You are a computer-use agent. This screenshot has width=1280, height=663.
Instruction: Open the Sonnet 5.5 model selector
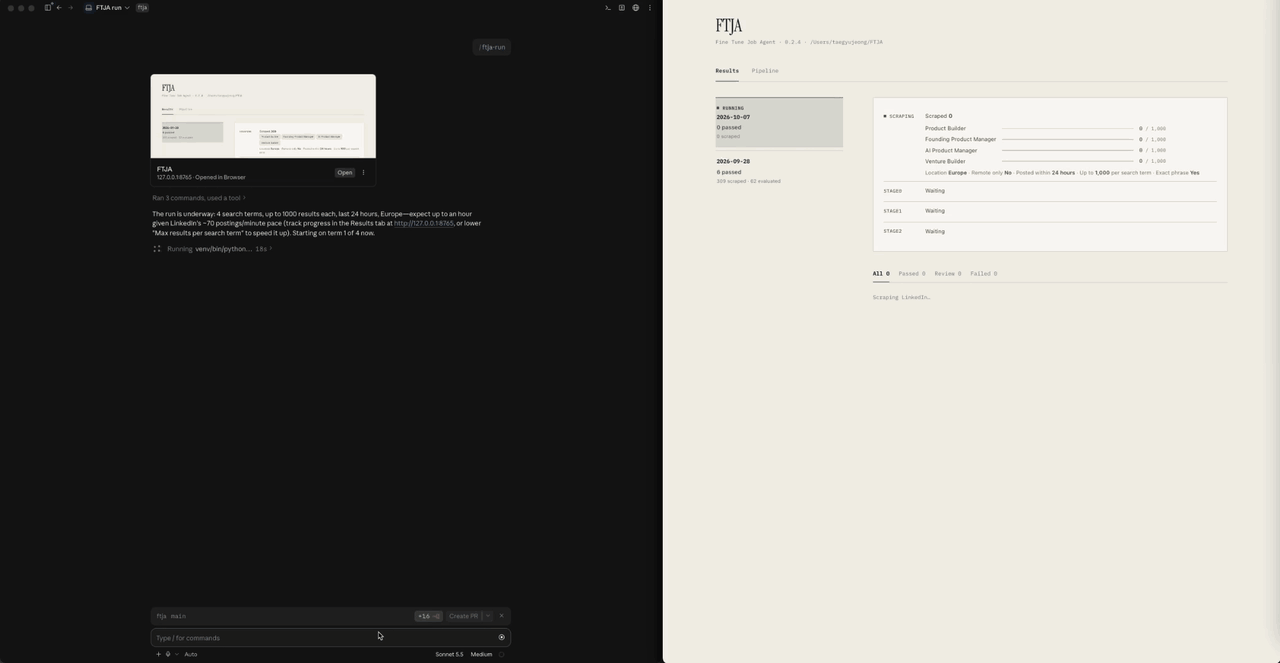(449, 654)
